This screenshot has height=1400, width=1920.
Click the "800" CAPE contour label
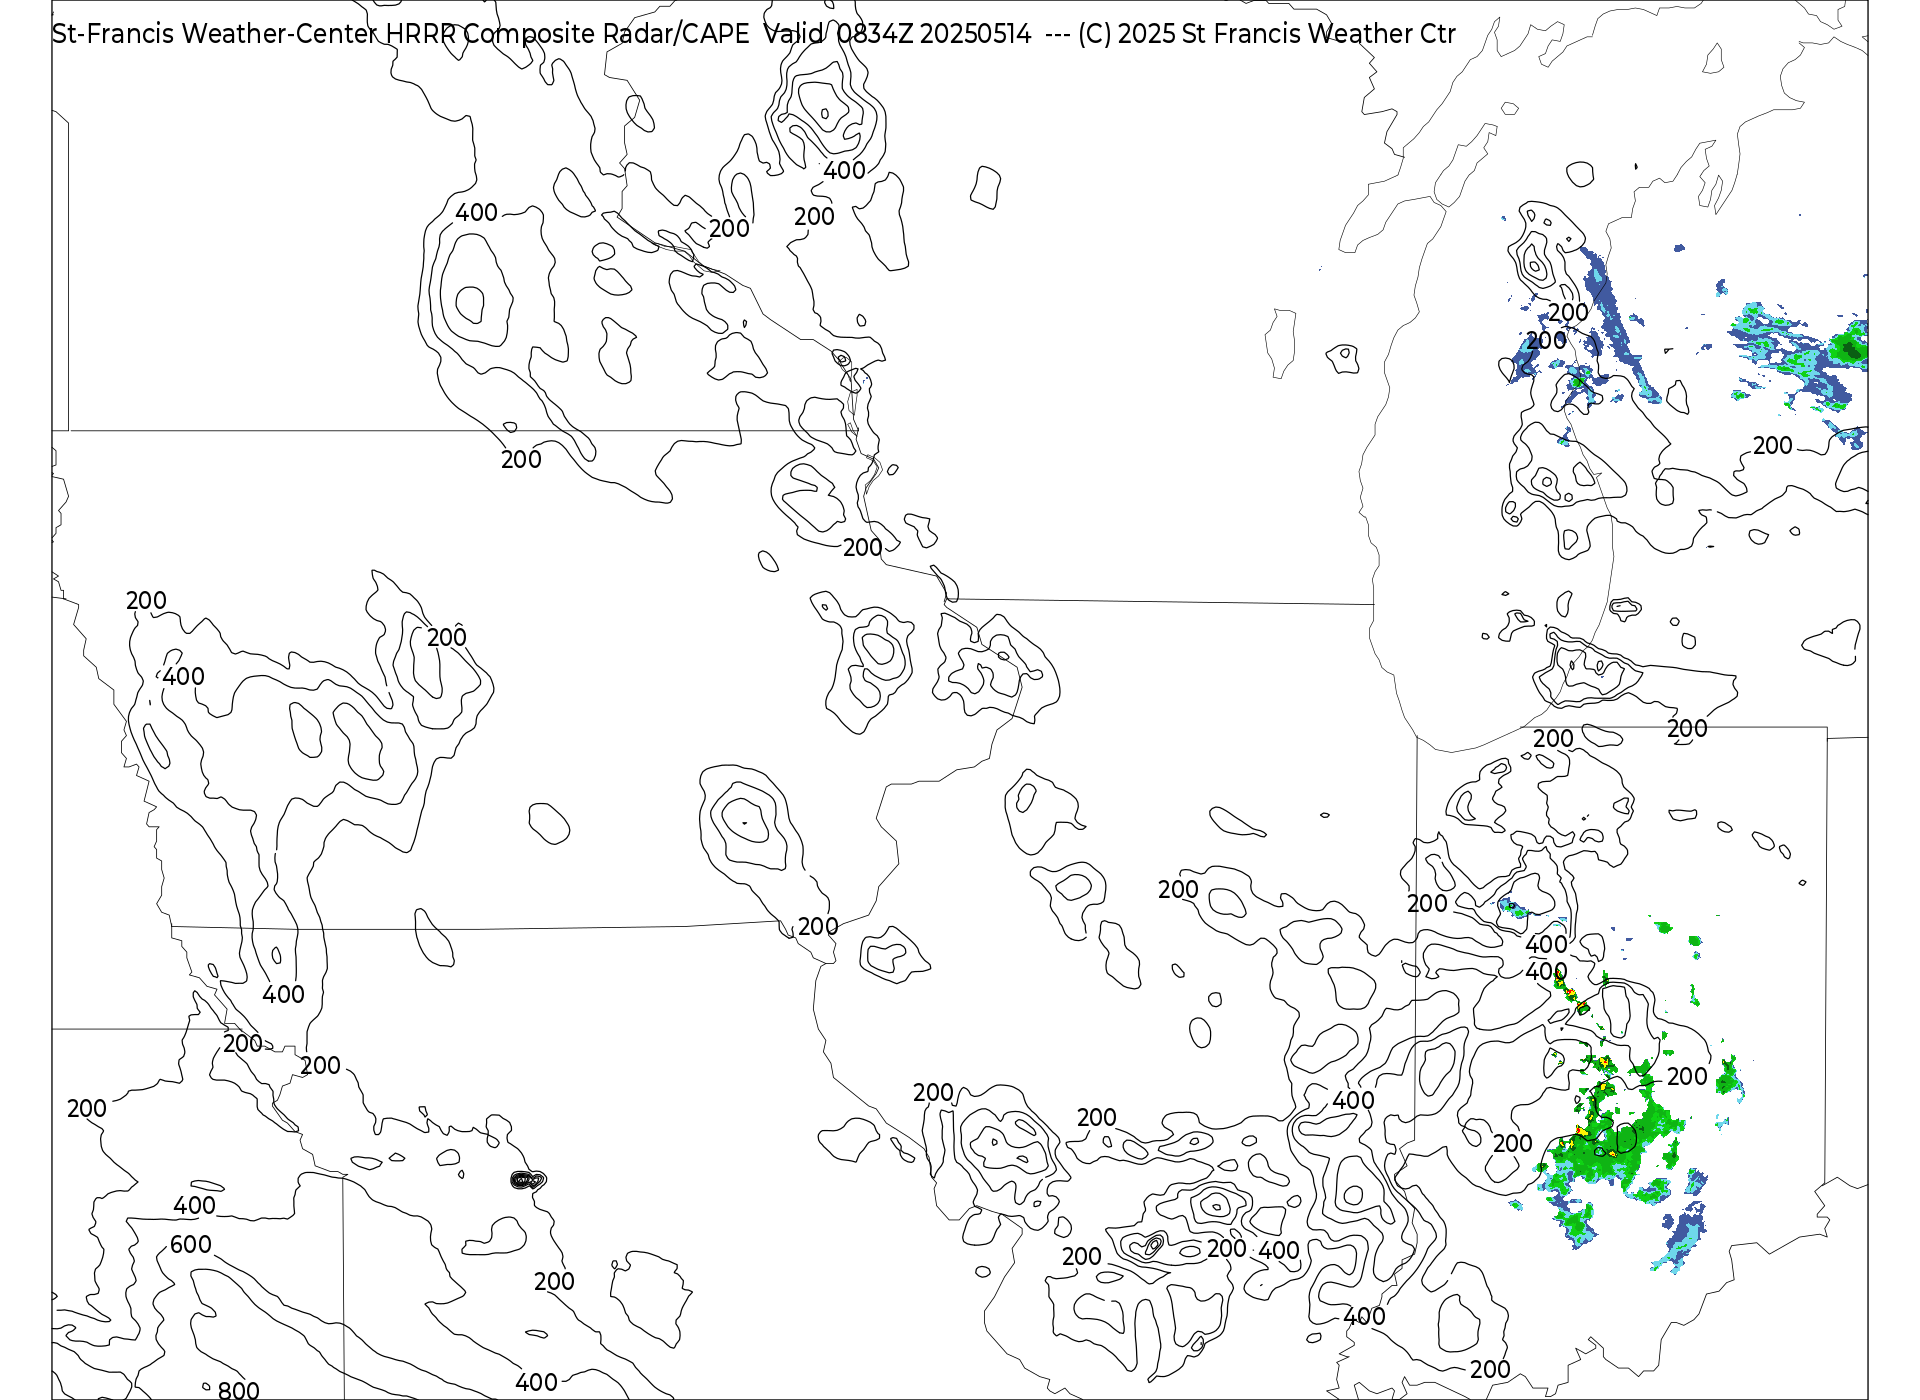tap(239, 1391)
